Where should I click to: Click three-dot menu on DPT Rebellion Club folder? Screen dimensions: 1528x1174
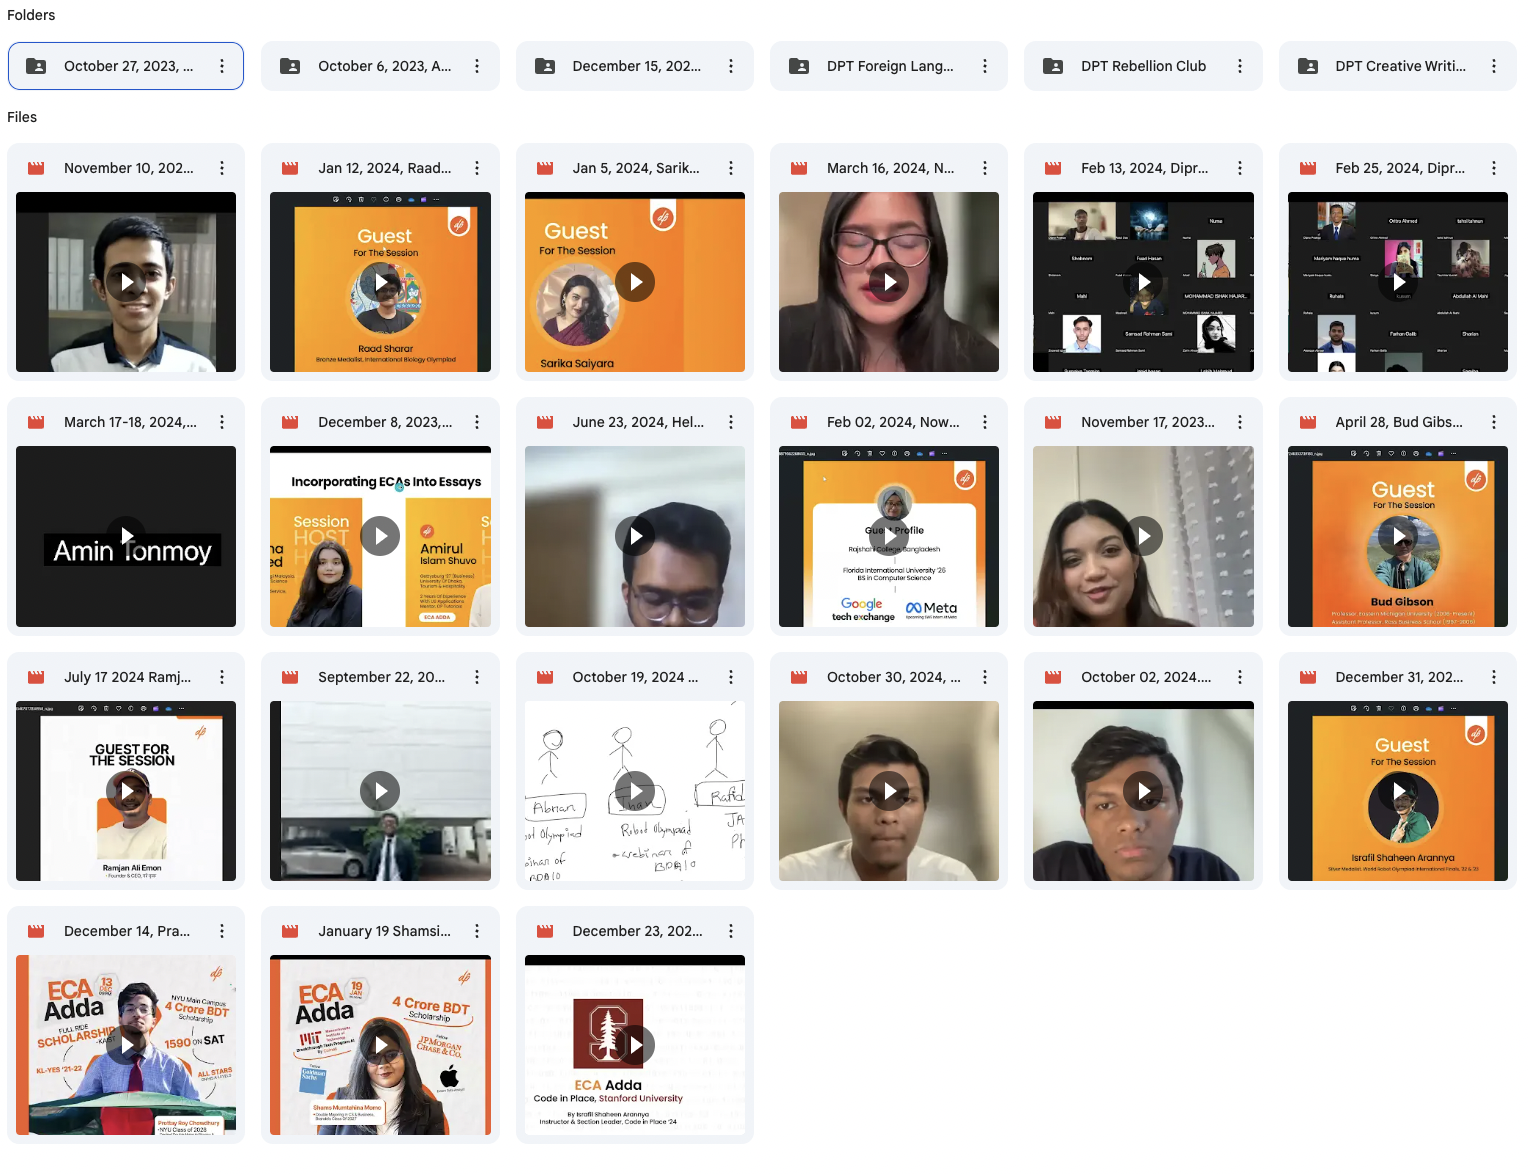coord(1239,66)
